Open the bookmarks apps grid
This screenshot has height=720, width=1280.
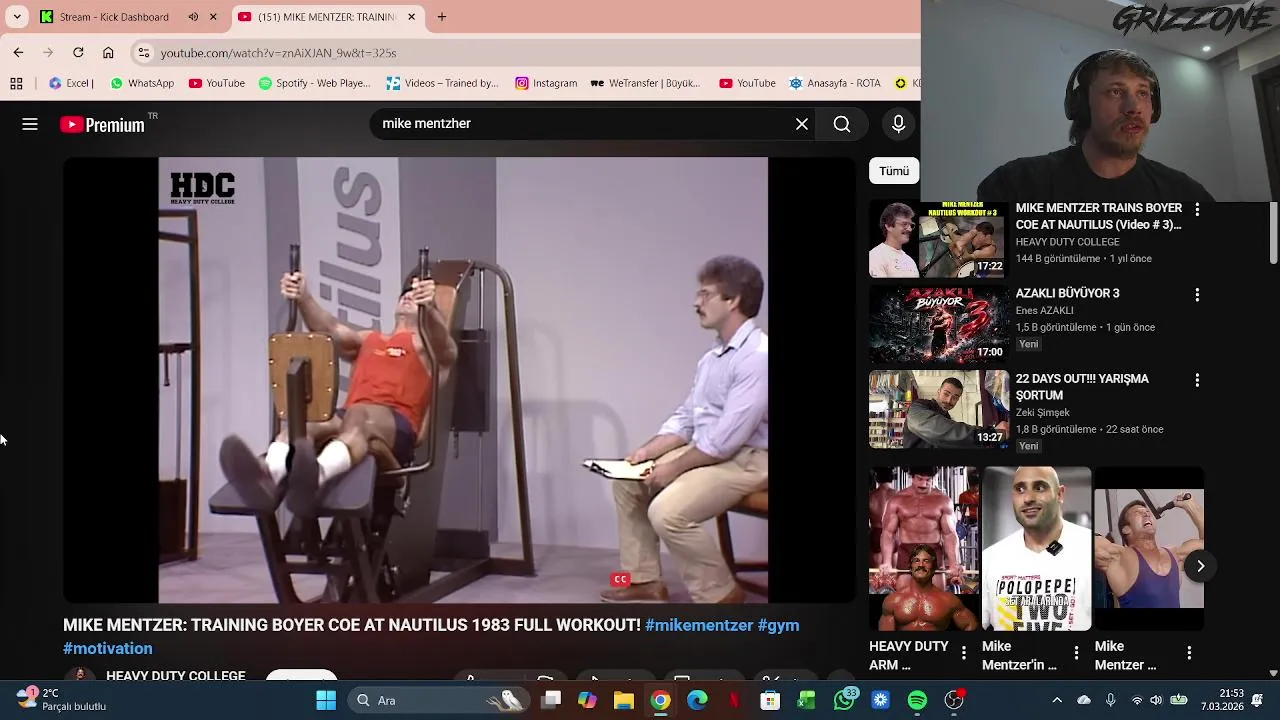(x=16, y=83)
